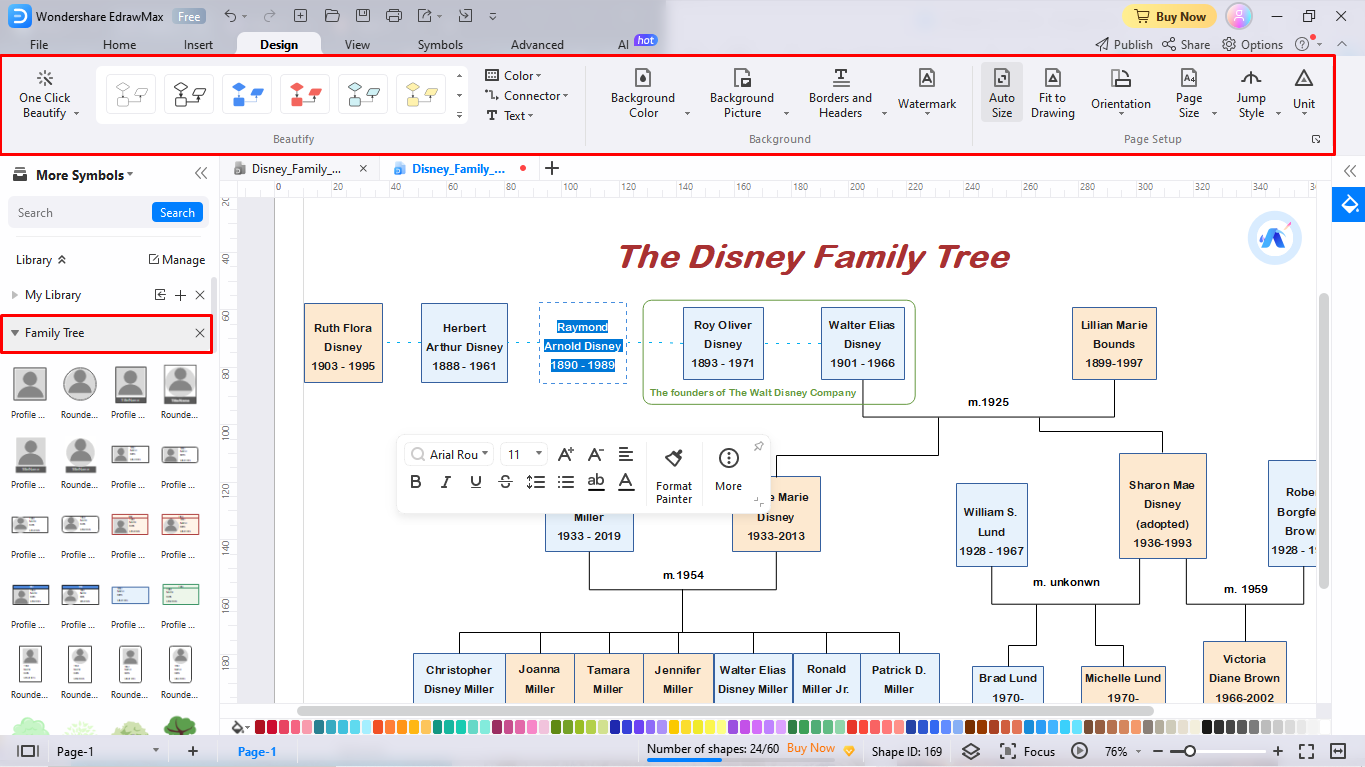The width and height of the screenshot is (1365, 767).
Task: Open the Connector style dropdown
Action: (527, 95)
